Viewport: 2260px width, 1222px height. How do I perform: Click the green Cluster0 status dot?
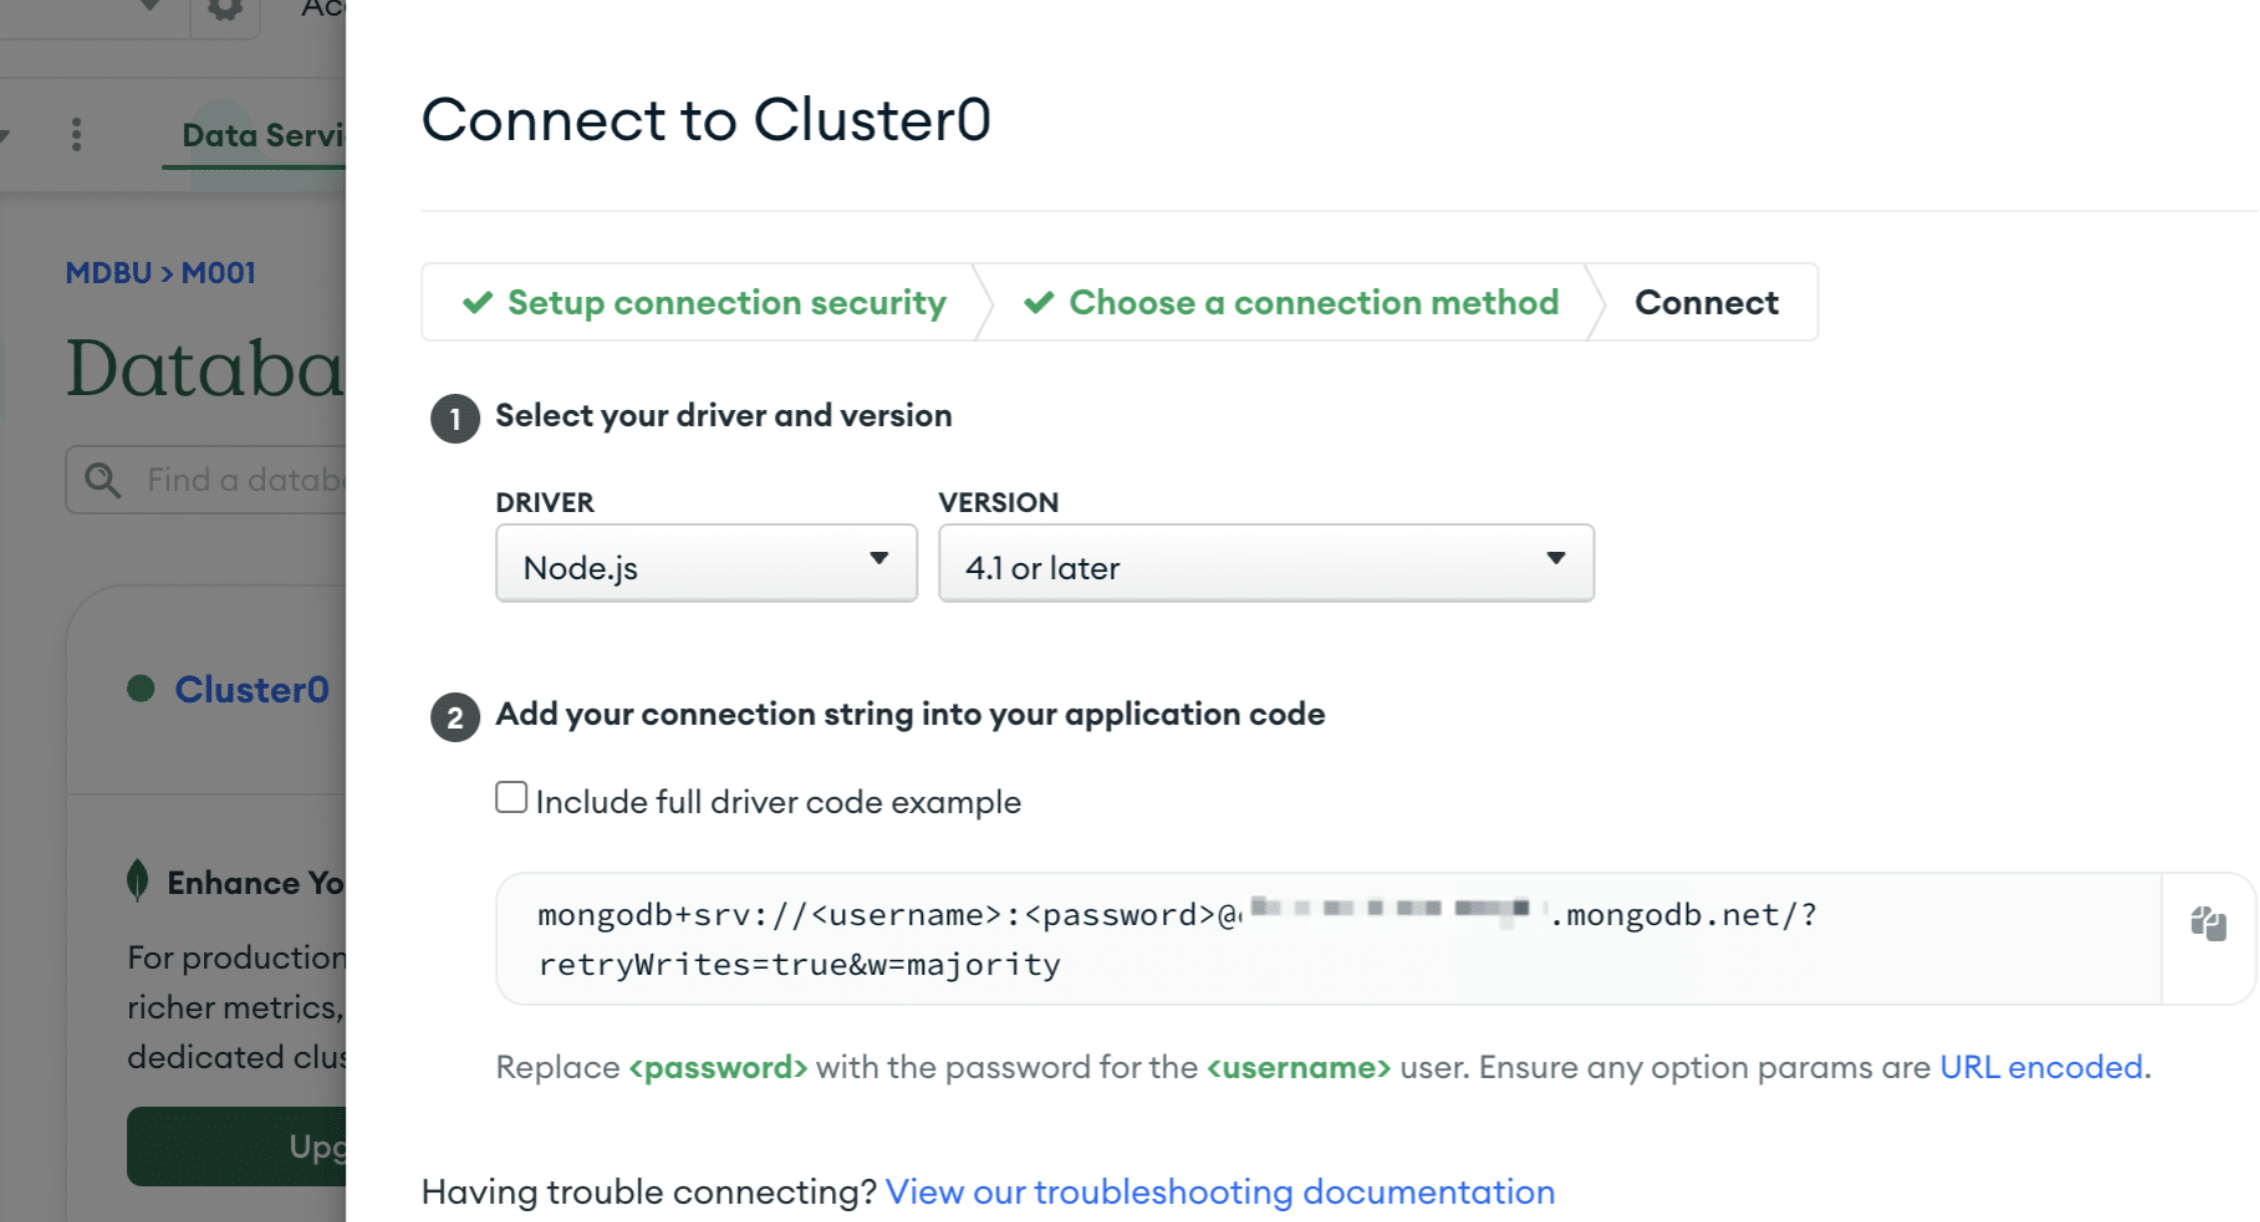coord(141,688)
